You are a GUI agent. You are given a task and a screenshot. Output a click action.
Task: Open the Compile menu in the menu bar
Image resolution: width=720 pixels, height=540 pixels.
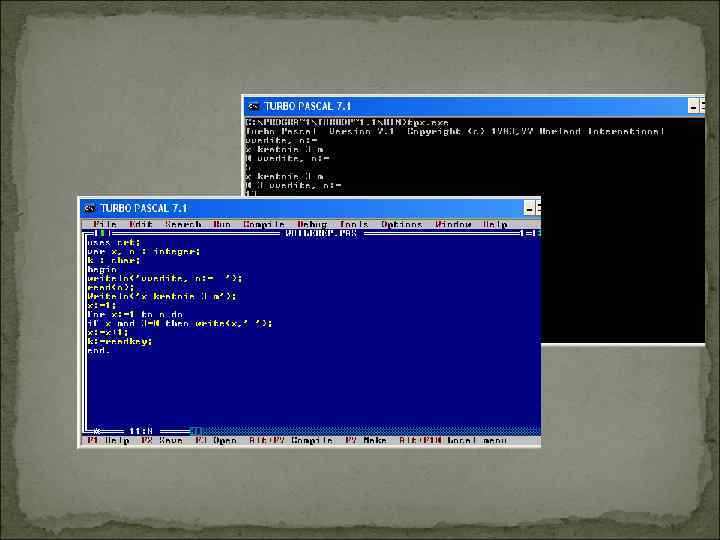coord(264,224)
